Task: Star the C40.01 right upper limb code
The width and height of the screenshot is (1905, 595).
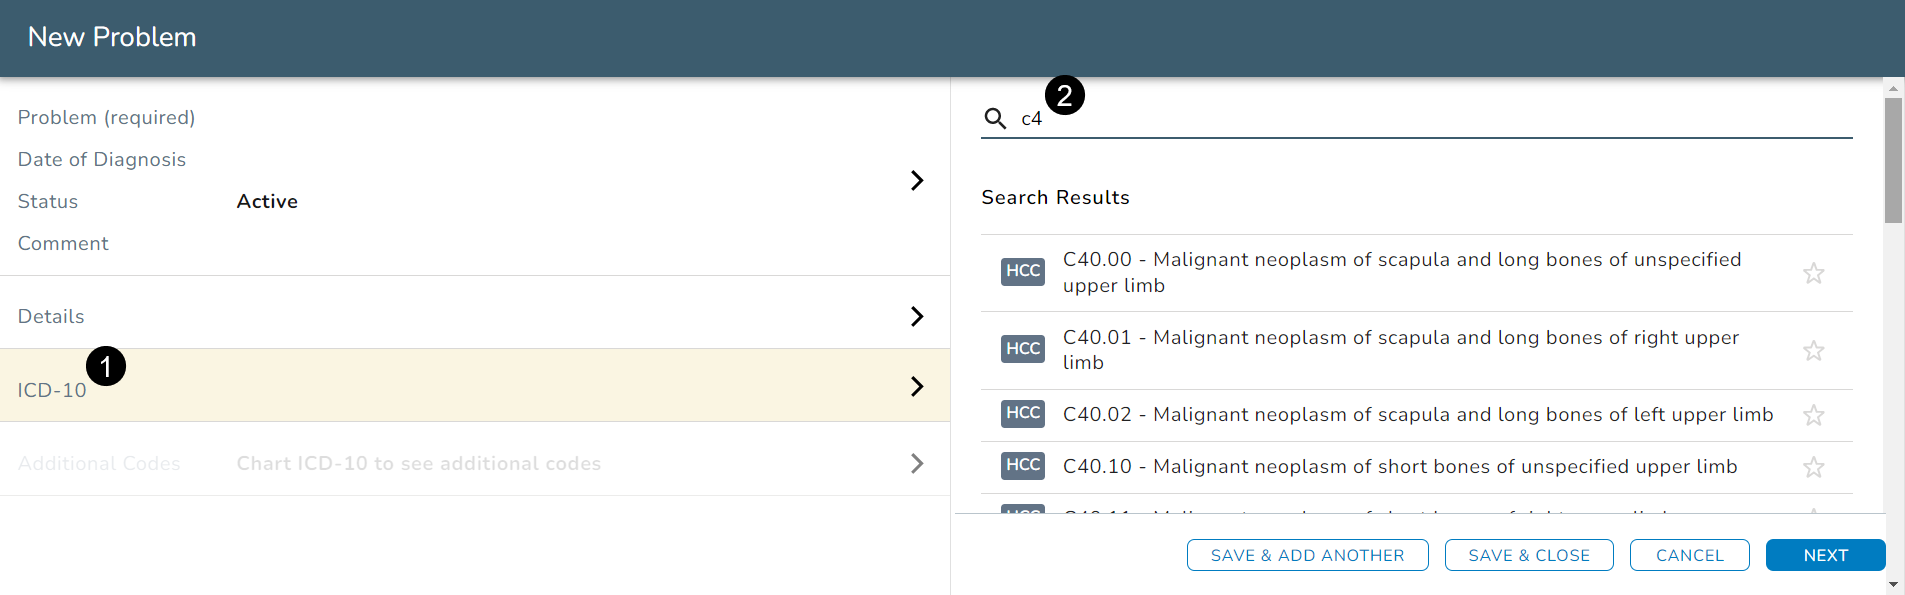Action: click(x=1813, y=351)
